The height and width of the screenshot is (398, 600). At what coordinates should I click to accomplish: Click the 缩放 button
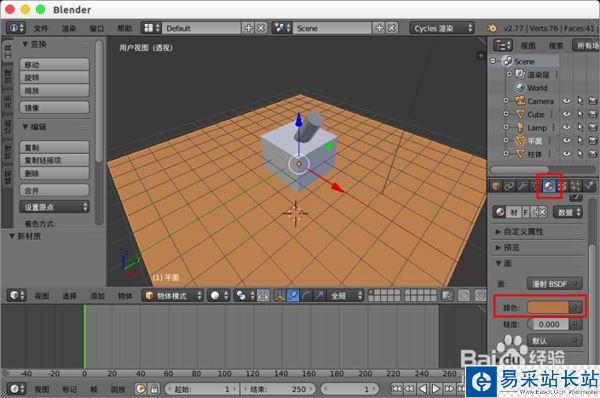[x=54, y=91]
